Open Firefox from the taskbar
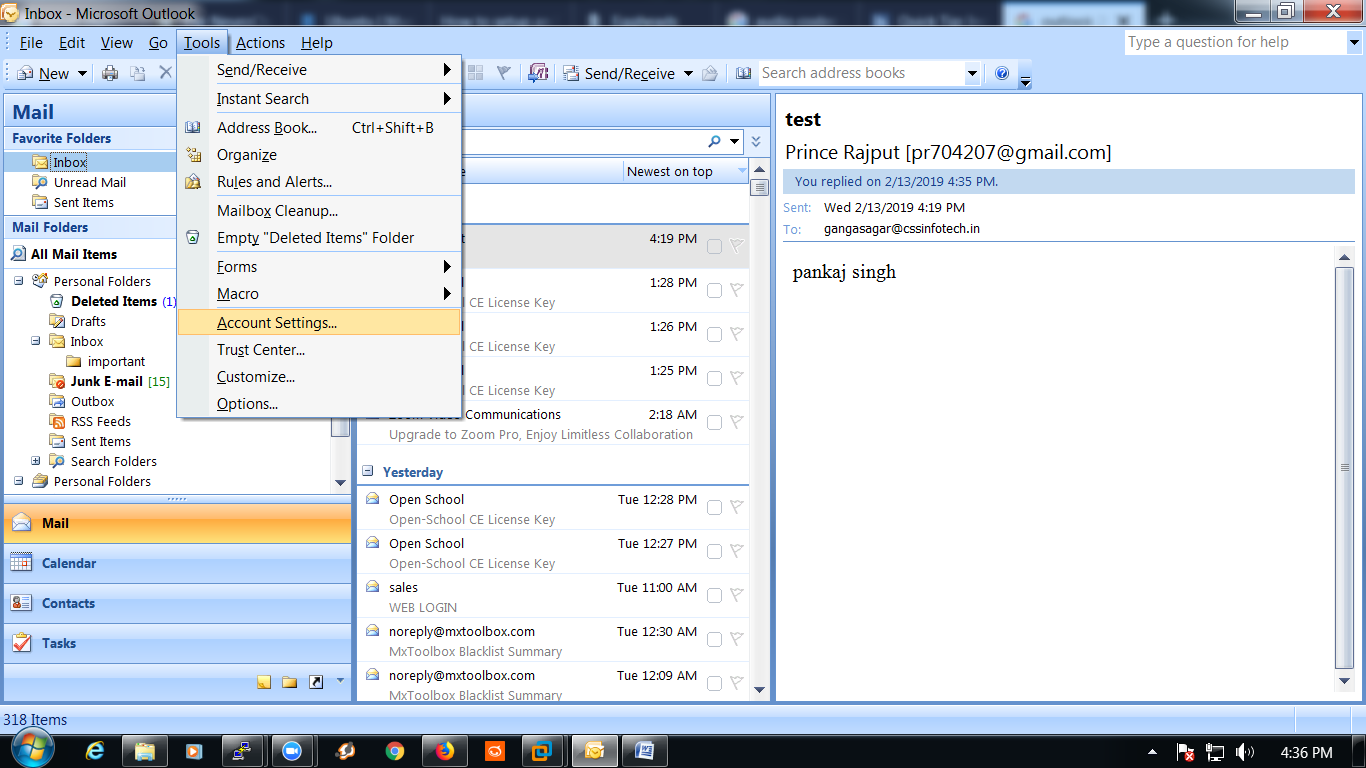The image size is (1366, 768). [x=444, y=751]
